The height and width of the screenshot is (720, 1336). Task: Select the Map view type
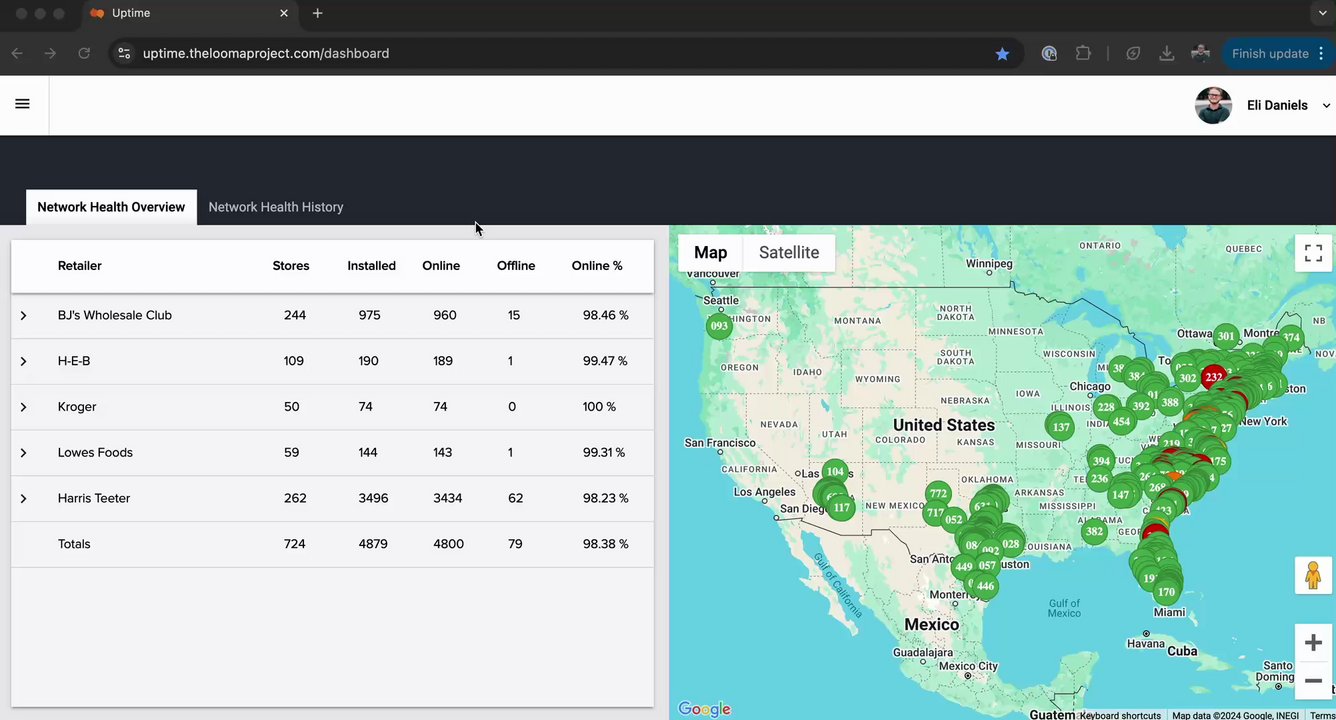coord(710,253)
